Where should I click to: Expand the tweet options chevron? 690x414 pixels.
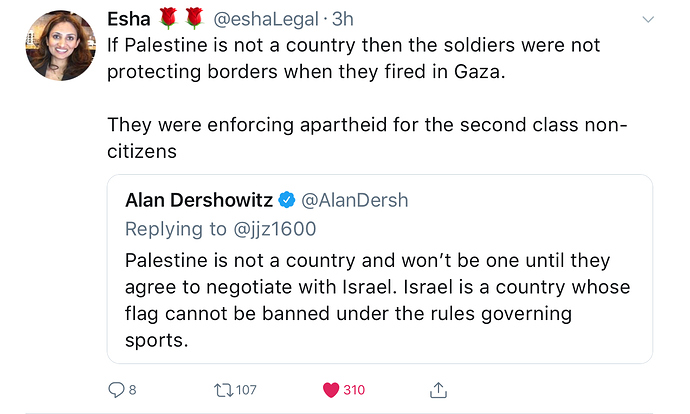(648, 19)
